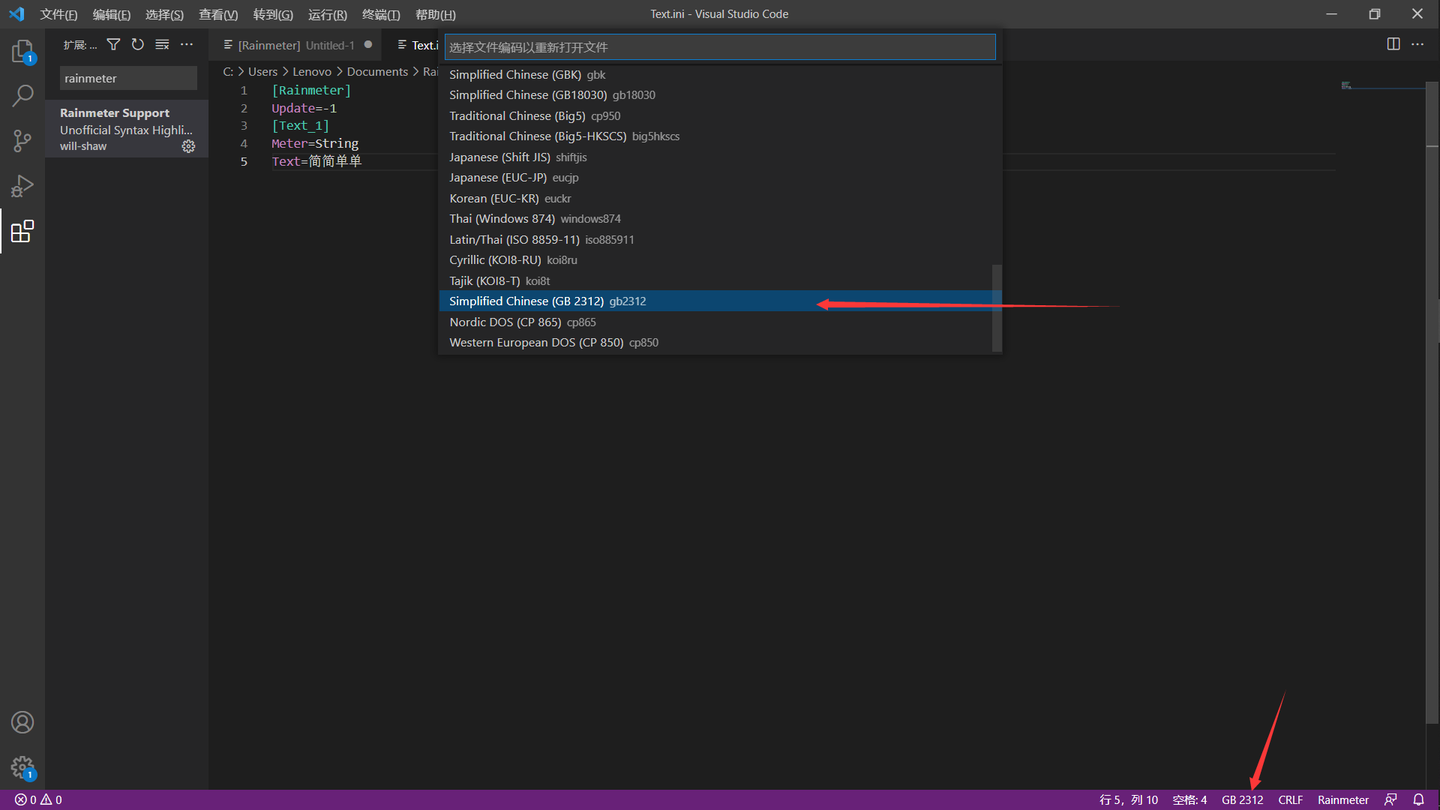Open the 选择(S) menu
1440x810 pixels.
(x=164, y=15)
